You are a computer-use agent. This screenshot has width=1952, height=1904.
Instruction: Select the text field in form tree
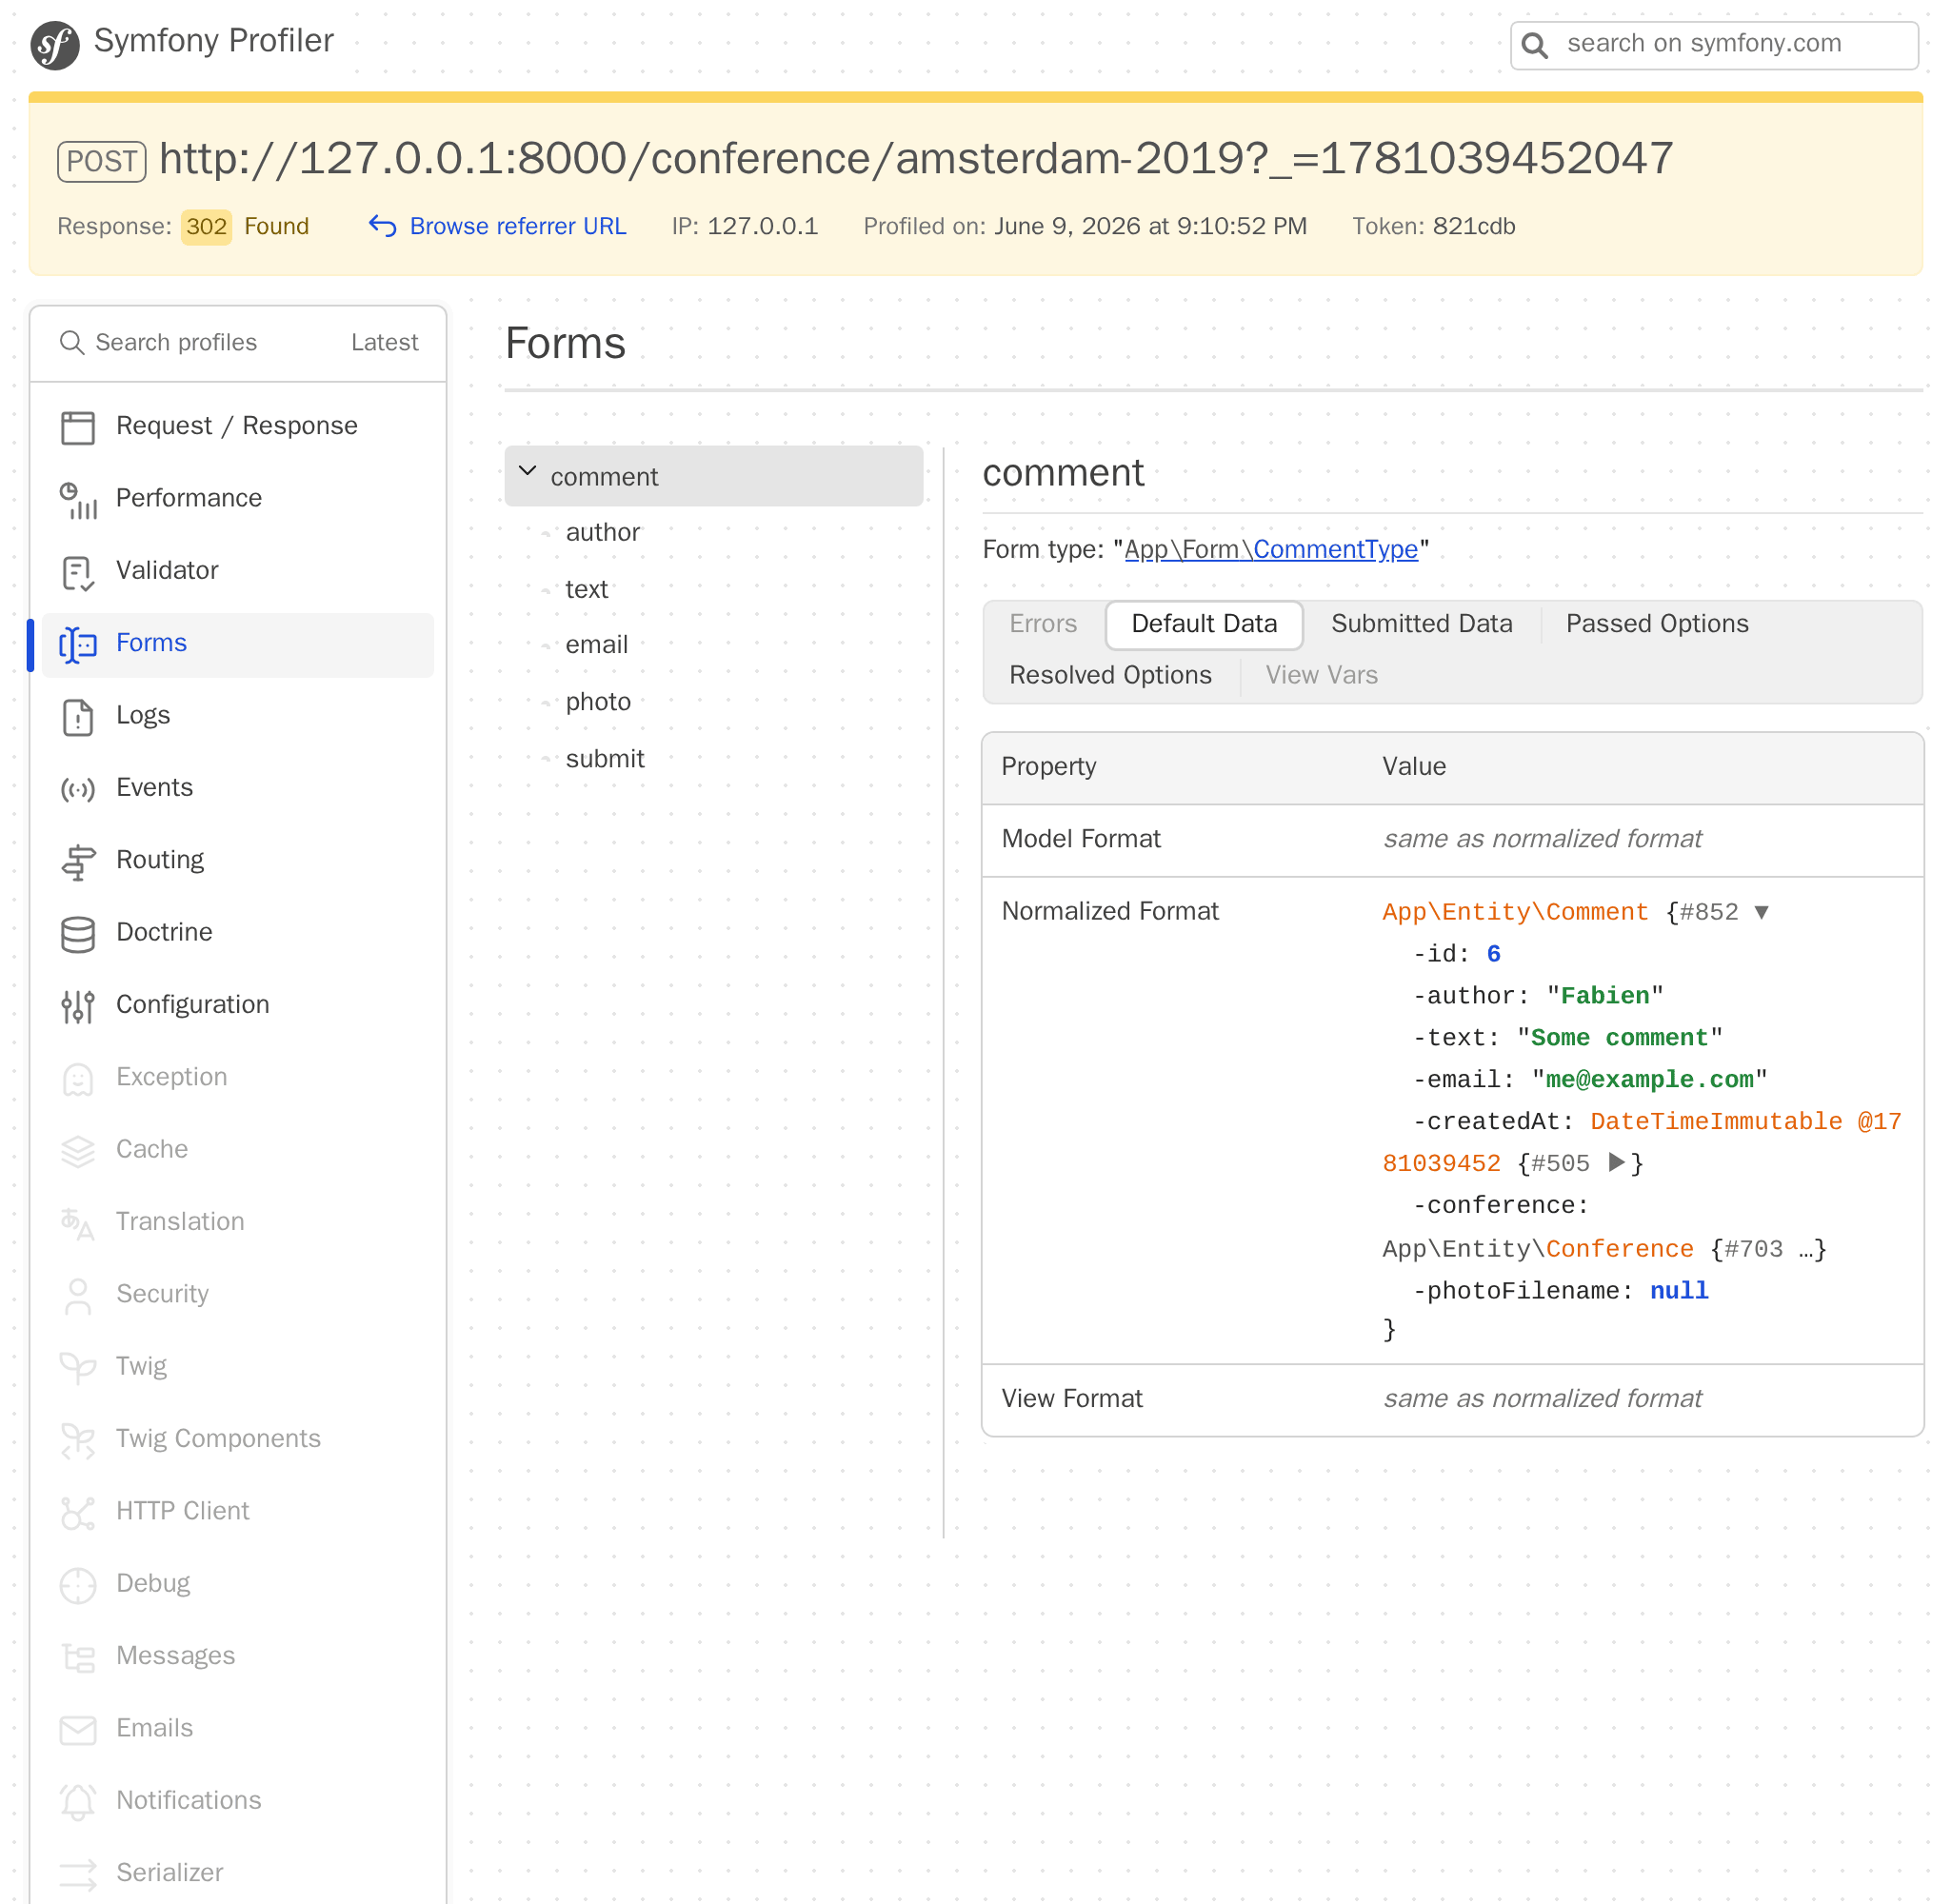coord(587,590)
